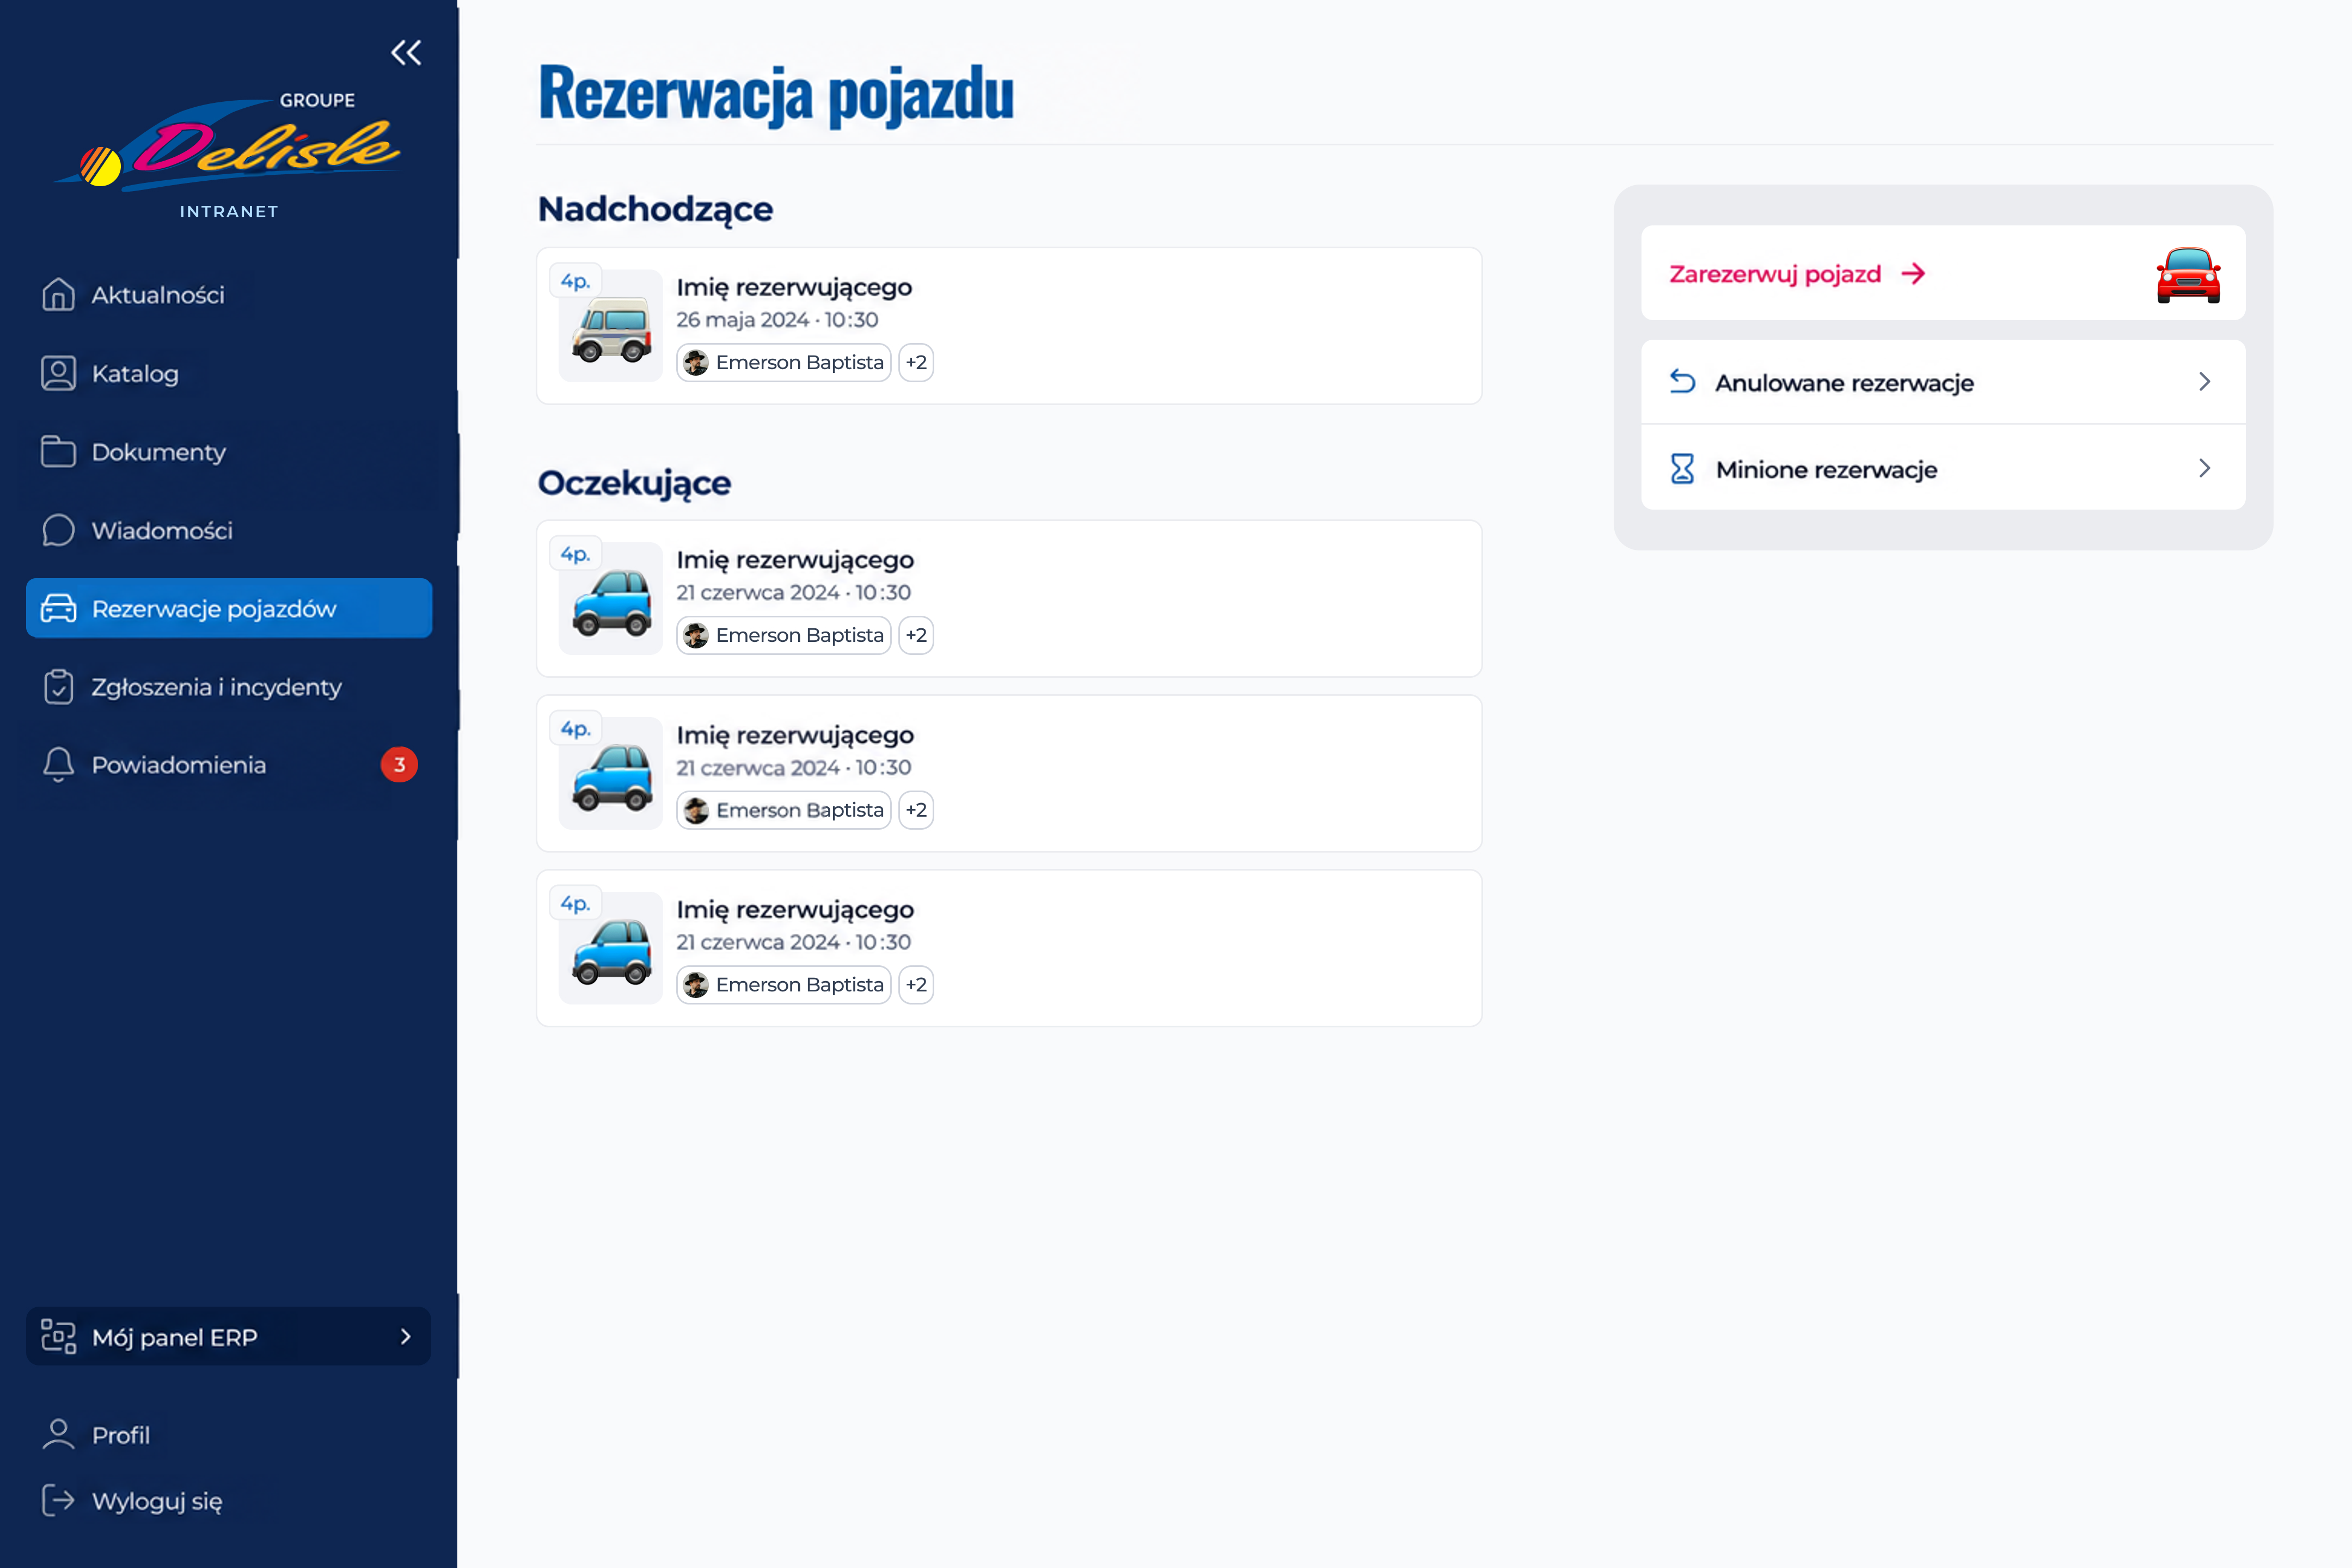Screen dimensions: 2352x1568
Task: Open Powiadomienia bell icon
Action: tap(58, 765)
